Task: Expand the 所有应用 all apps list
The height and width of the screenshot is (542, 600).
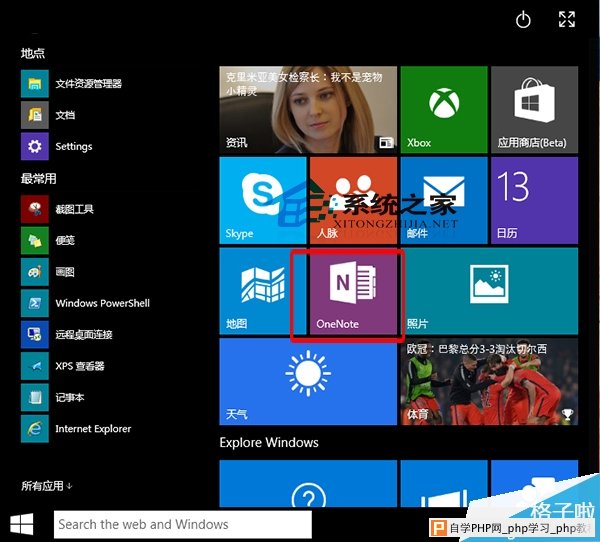Action: [x=46, y=486]
